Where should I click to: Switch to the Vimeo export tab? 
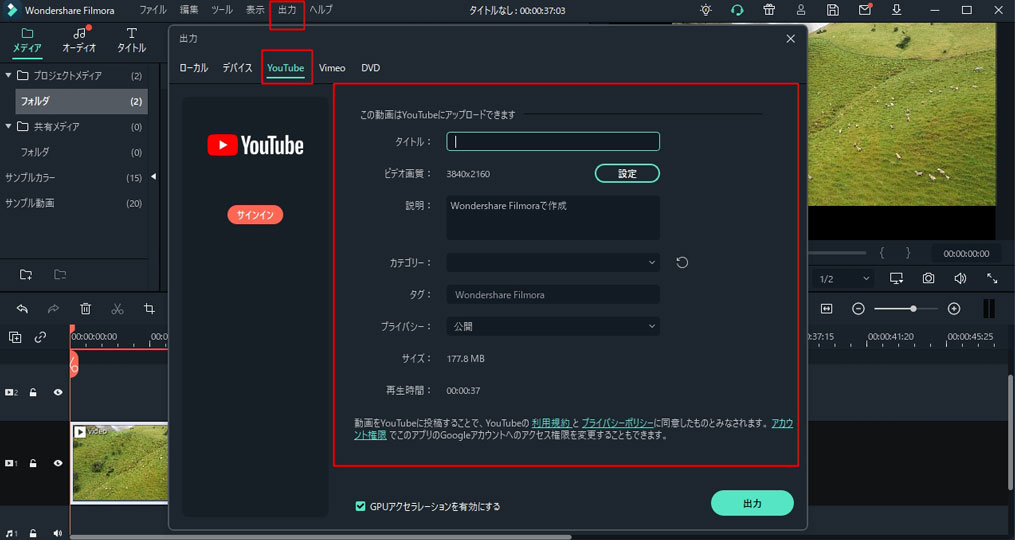[x=332, y=68]
